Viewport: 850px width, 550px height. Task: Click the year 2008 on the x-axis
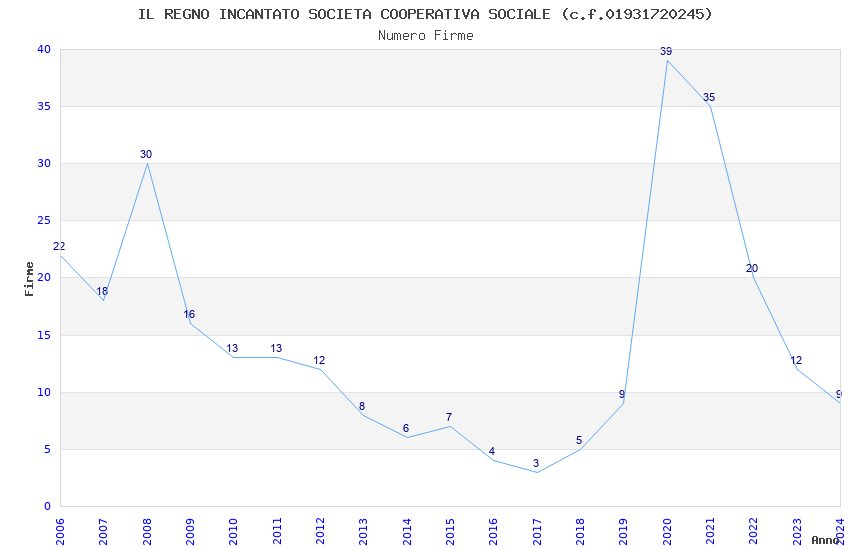[x=146, y=531]
